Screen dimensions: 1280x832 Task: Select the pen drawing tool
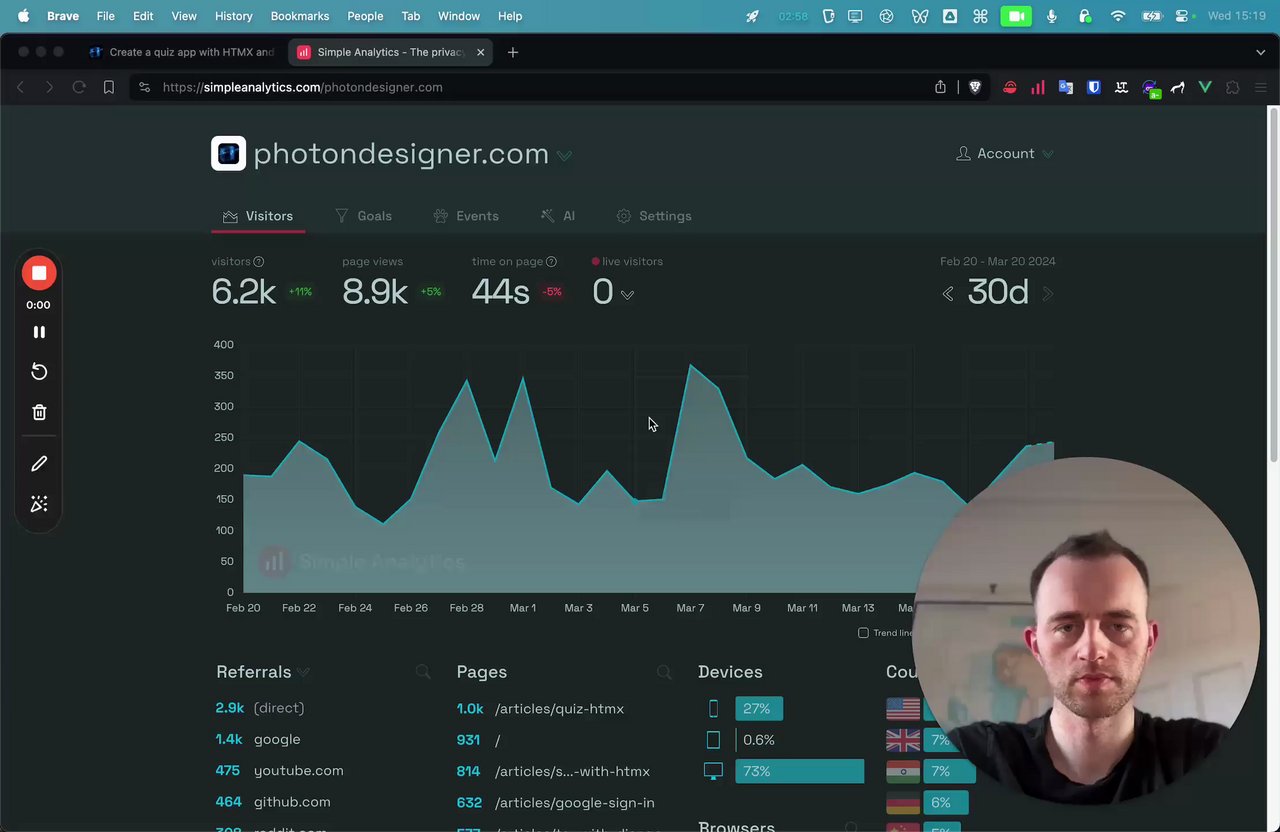pos(39,464)
